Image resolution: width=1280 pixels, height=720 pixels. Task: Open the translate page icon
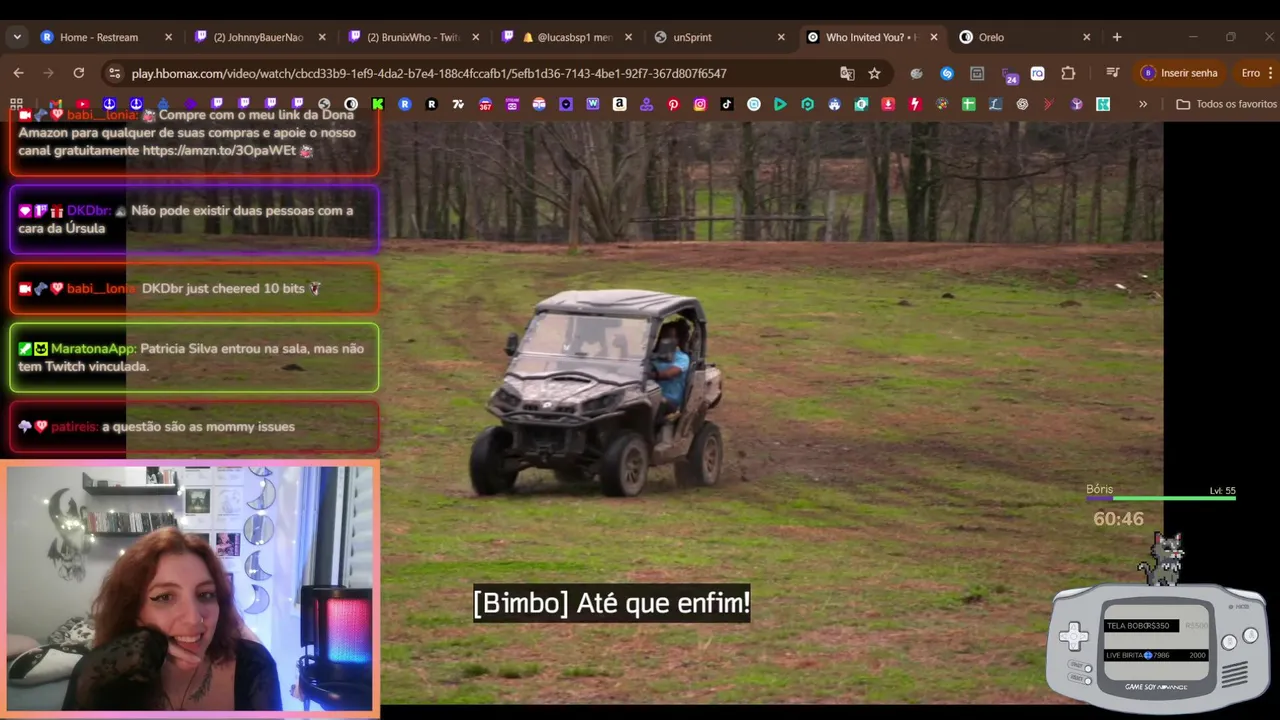pos(847,73)
